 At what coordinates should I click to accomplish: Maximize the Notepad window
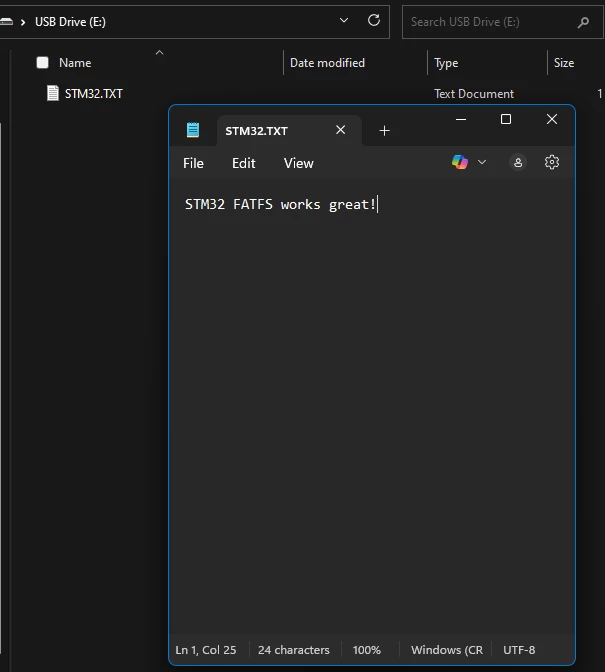tap(506, 119)
